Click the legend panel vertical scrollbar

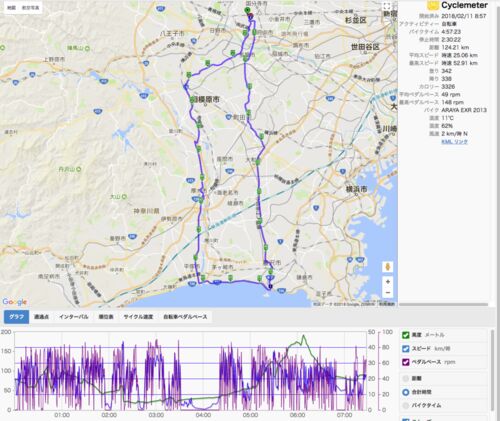(x=493, y=370)
